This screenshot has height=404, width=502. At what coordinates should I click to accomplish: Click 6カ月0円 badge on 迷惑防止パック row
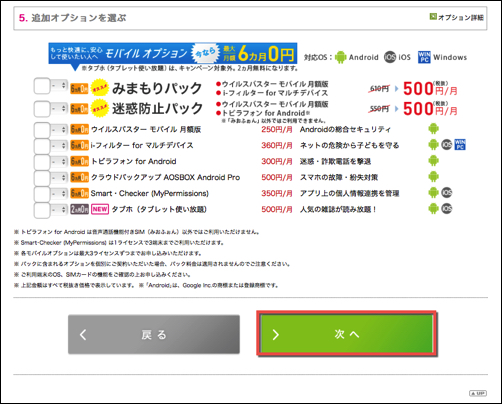[79, 109]
